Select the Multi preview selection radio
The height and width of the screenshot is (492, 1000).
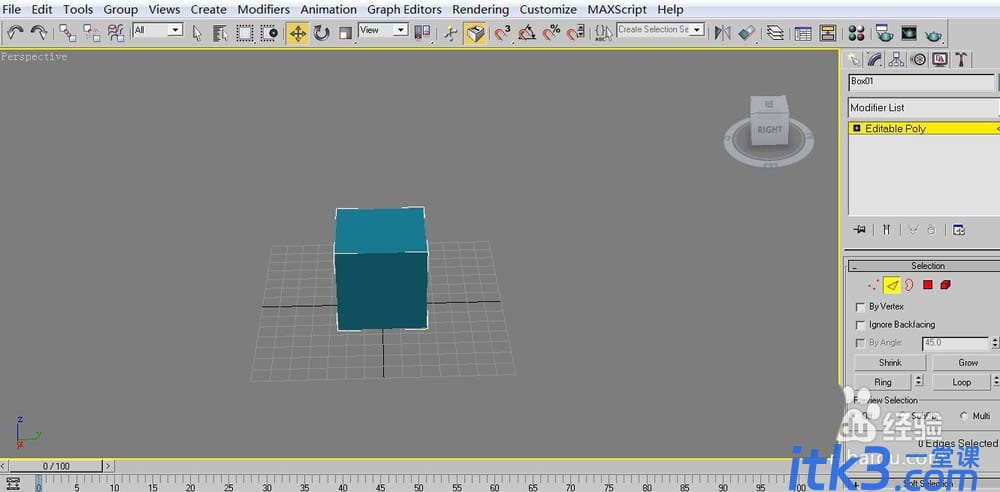[x=964, y=416]
